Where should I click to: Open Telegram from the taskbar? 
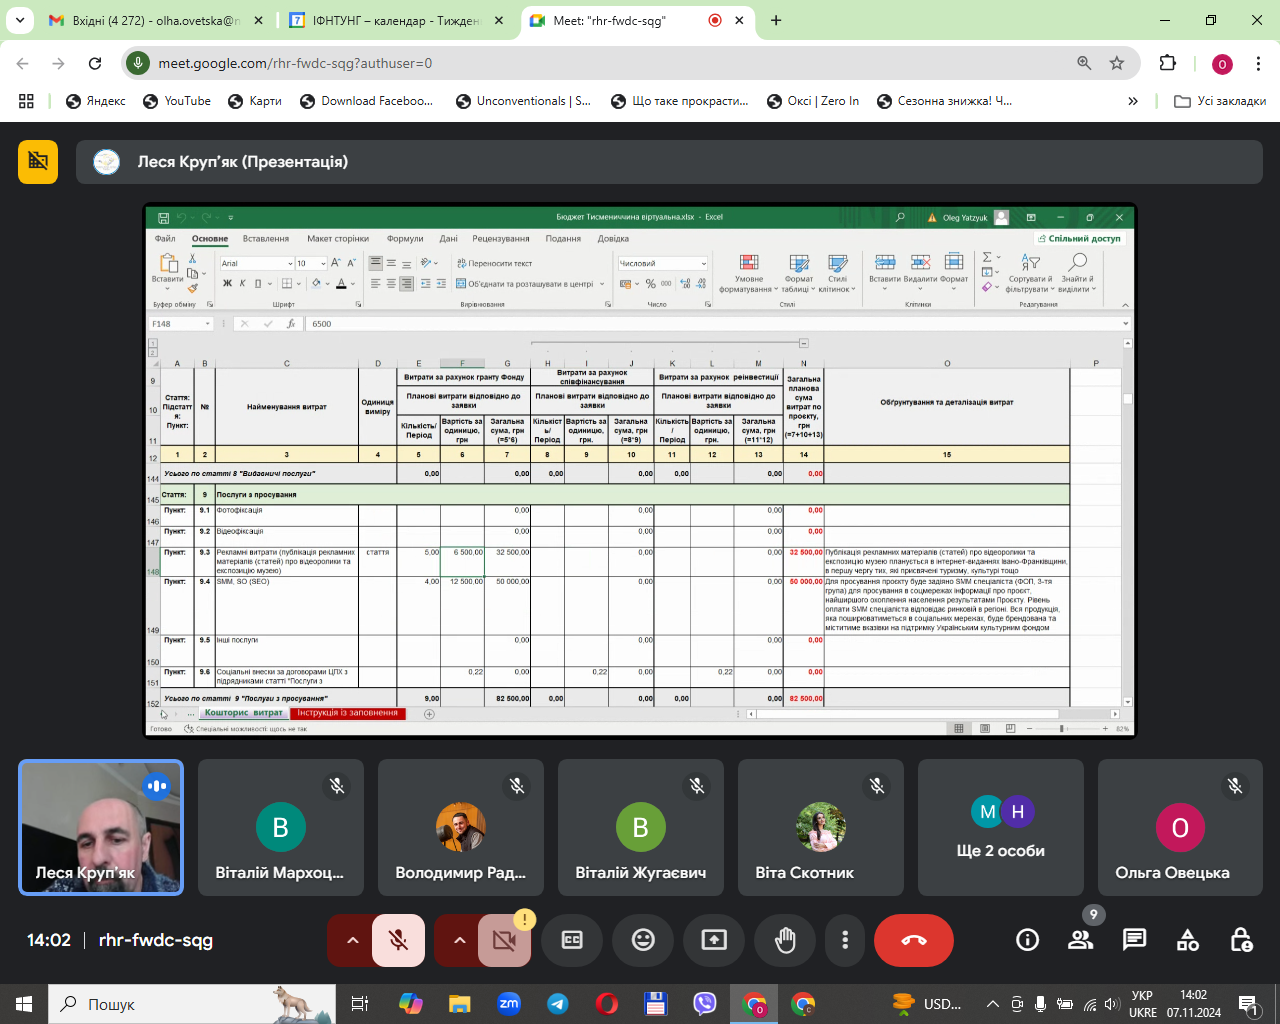point(558,1004)
